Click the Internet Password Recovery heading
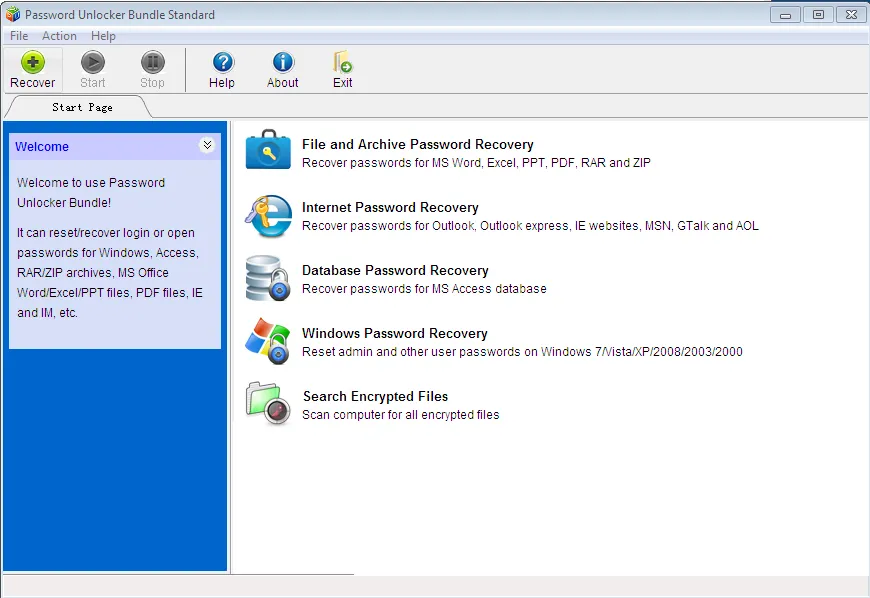 pos(391,207)
